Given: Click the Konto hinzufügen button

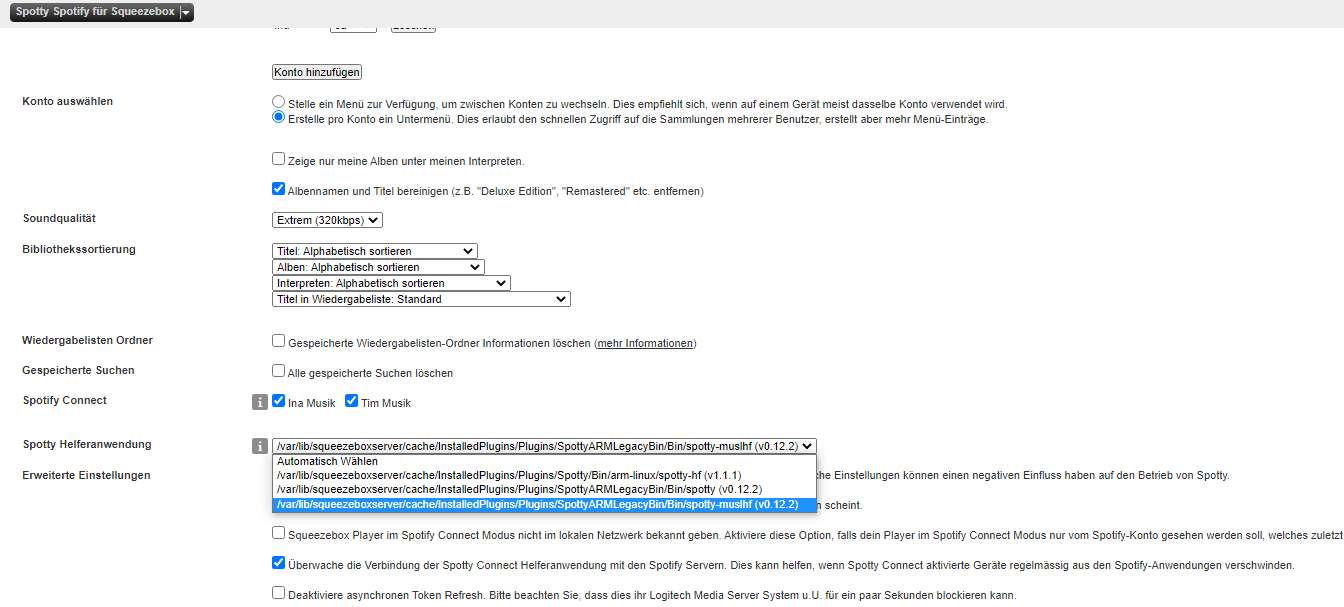Looking at the screenshot, I should tap(317, 72).
